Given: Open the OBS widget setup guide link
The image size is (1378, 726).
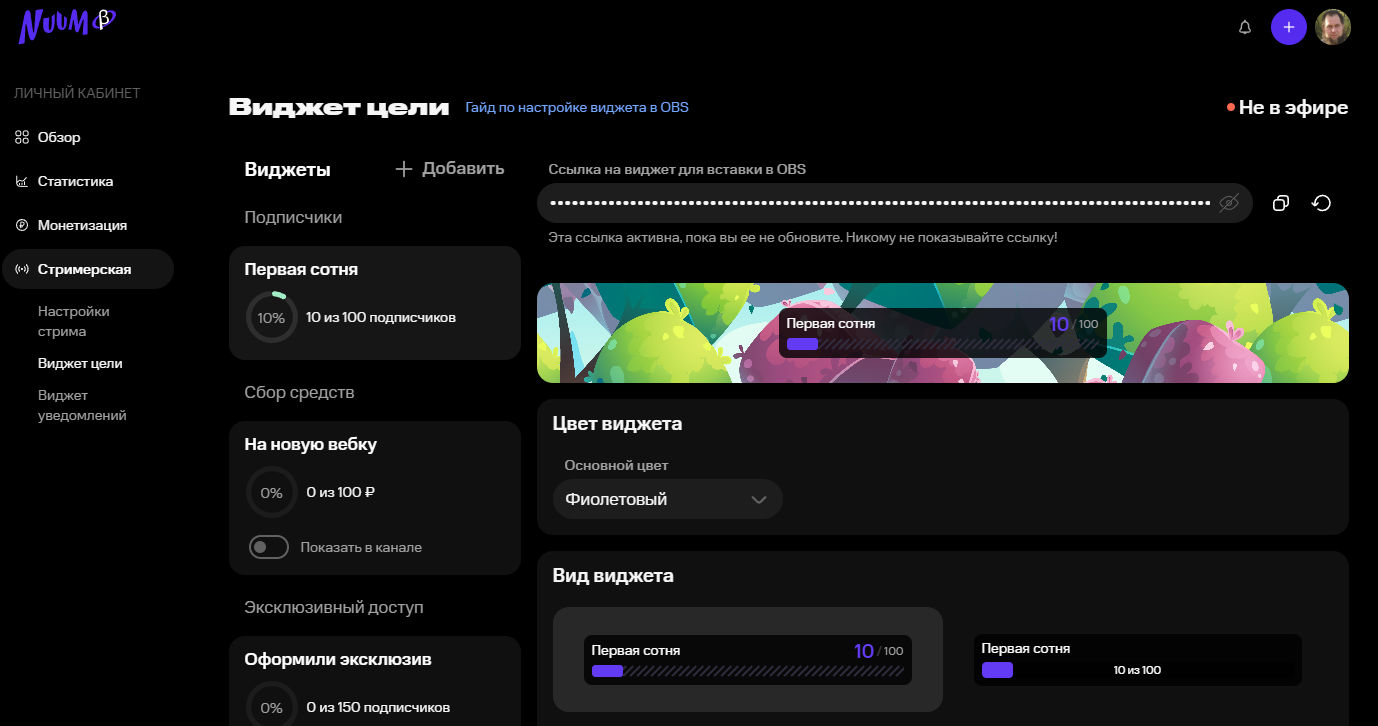Looking at the screenshot, I should [576, 107].
